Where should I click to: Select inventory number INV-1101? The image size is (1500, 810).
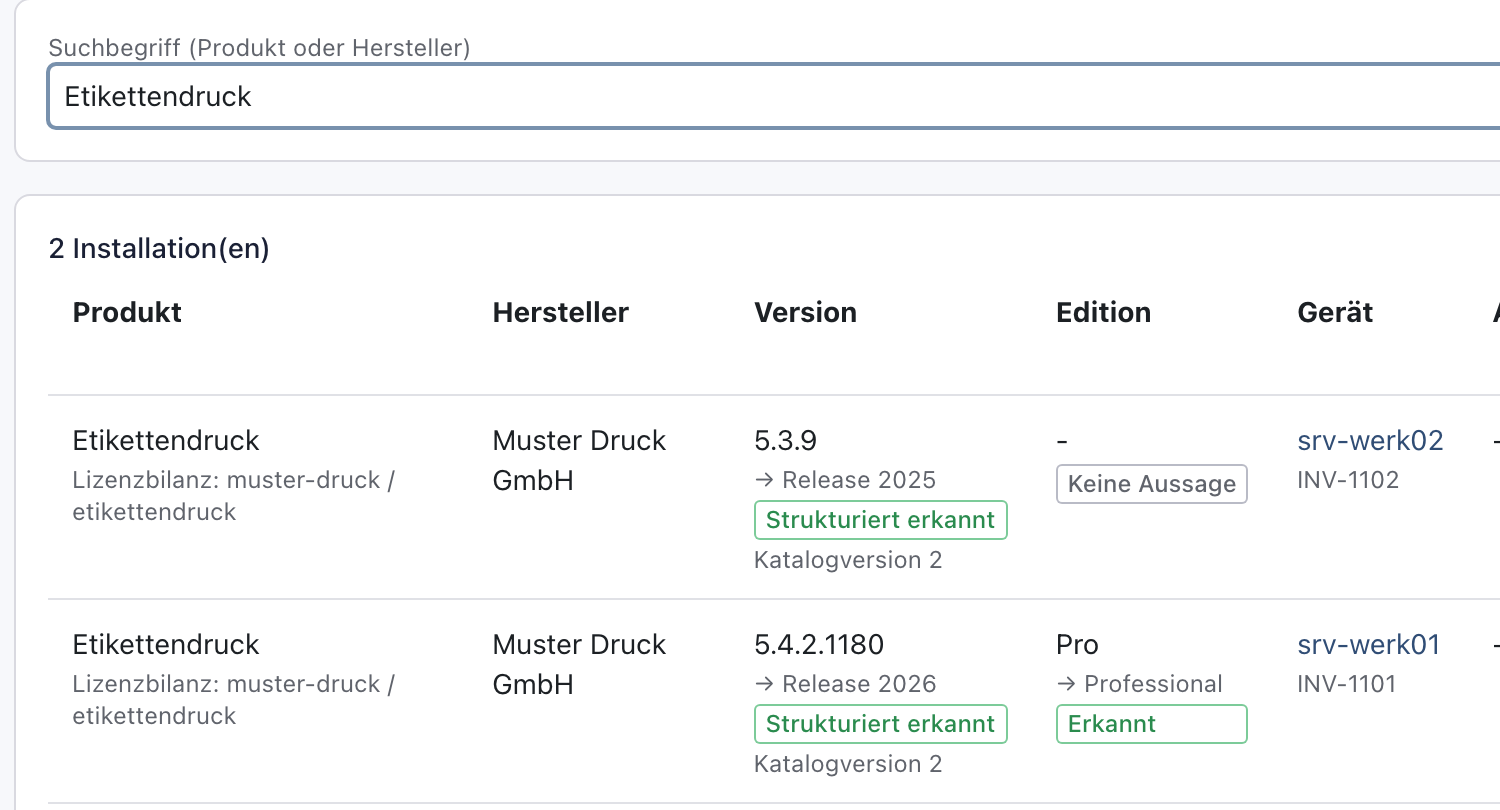click(x=1347, y=684)
